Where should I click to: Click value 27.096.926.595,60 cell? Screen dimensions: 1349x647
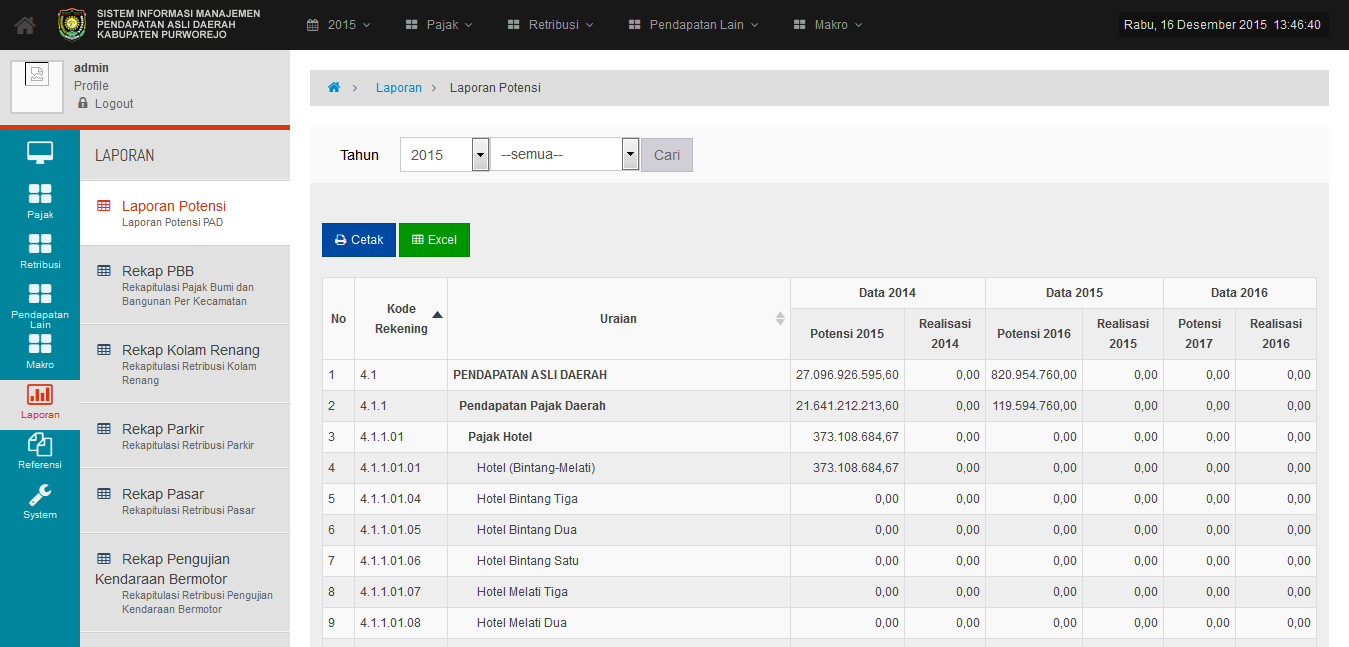(848, 375)
